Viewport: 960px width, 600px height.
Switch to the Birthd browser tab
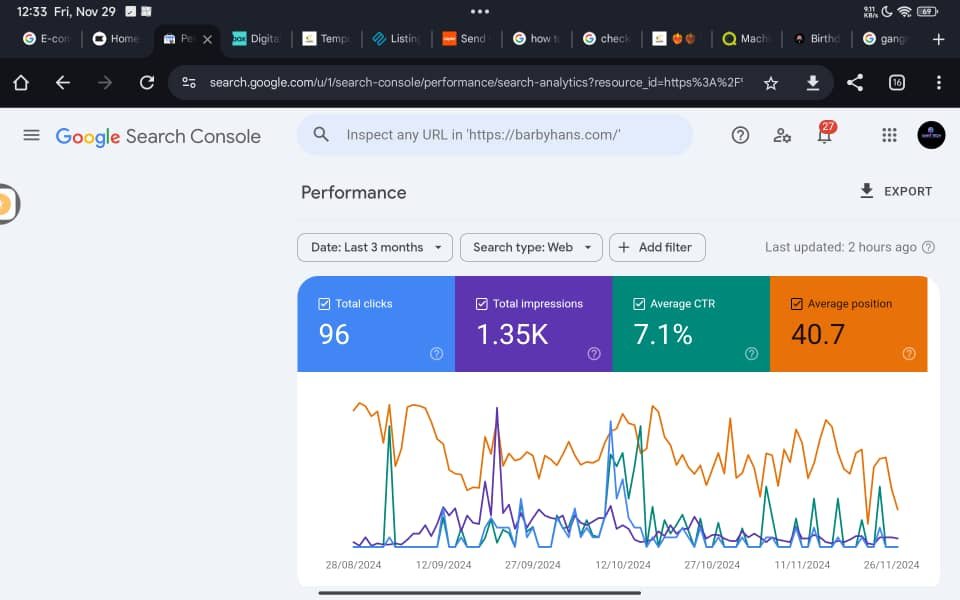click(x=816, y=39)
